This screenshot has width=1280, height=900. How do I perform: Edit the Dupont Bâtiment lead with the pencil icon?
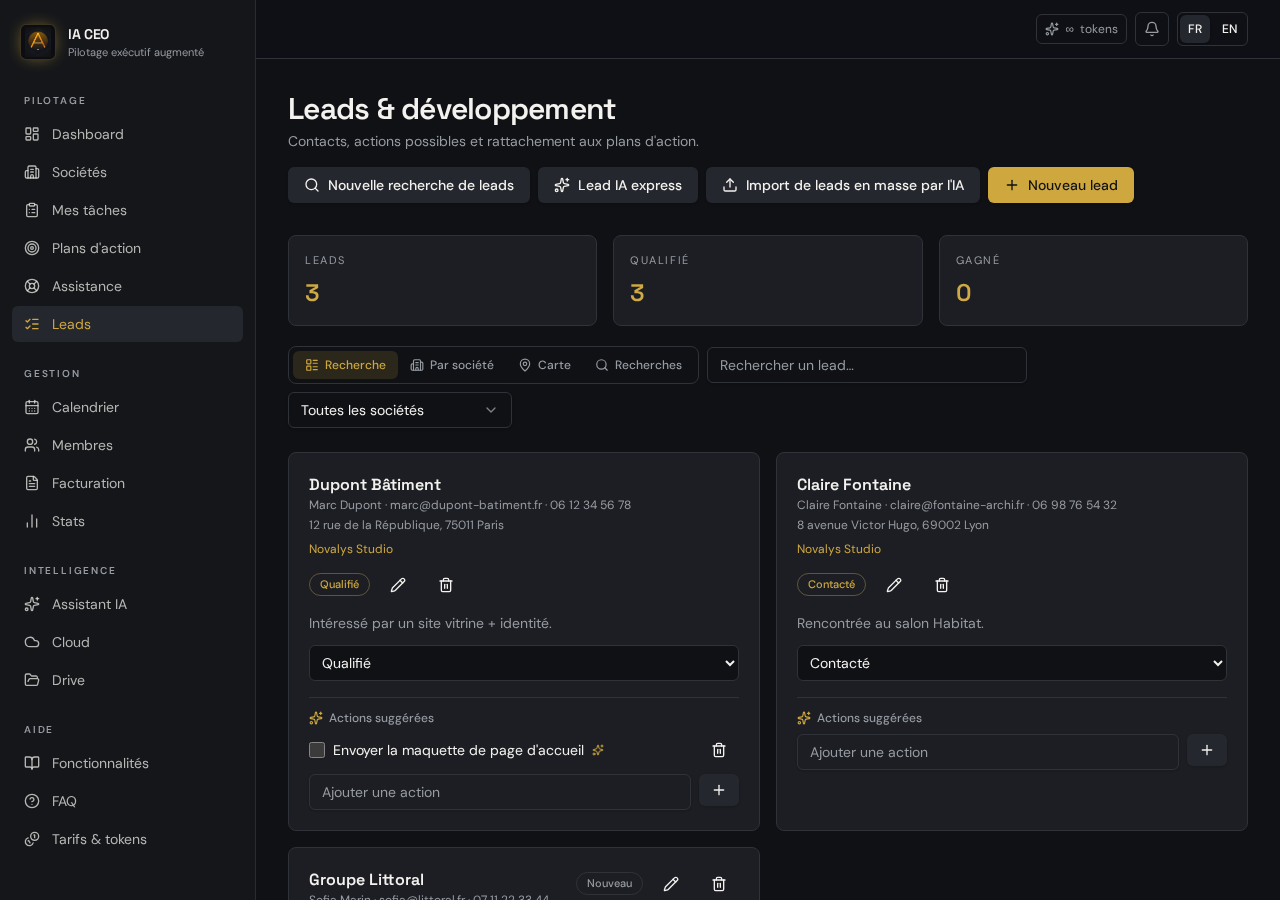398,585
